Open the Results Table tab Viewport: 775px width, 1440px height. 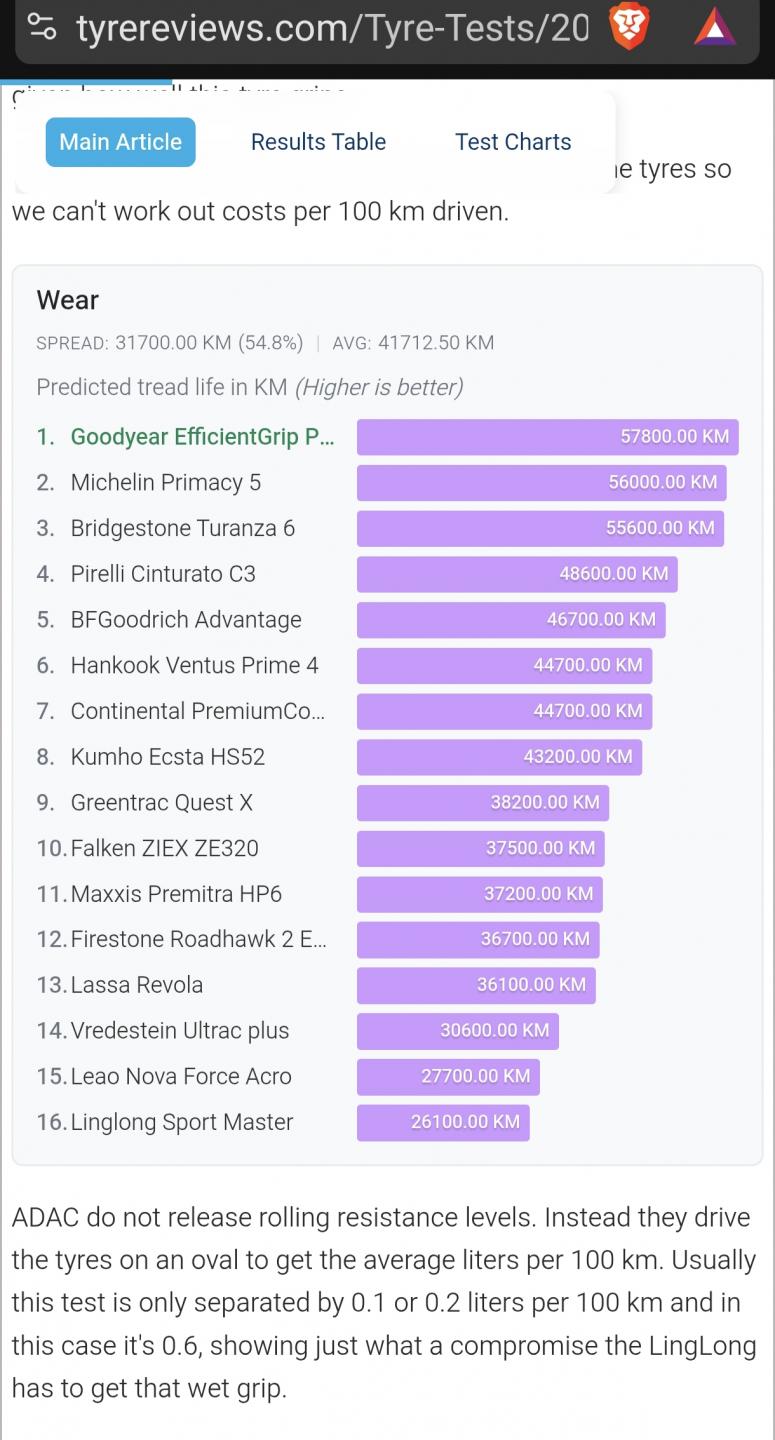318,142
